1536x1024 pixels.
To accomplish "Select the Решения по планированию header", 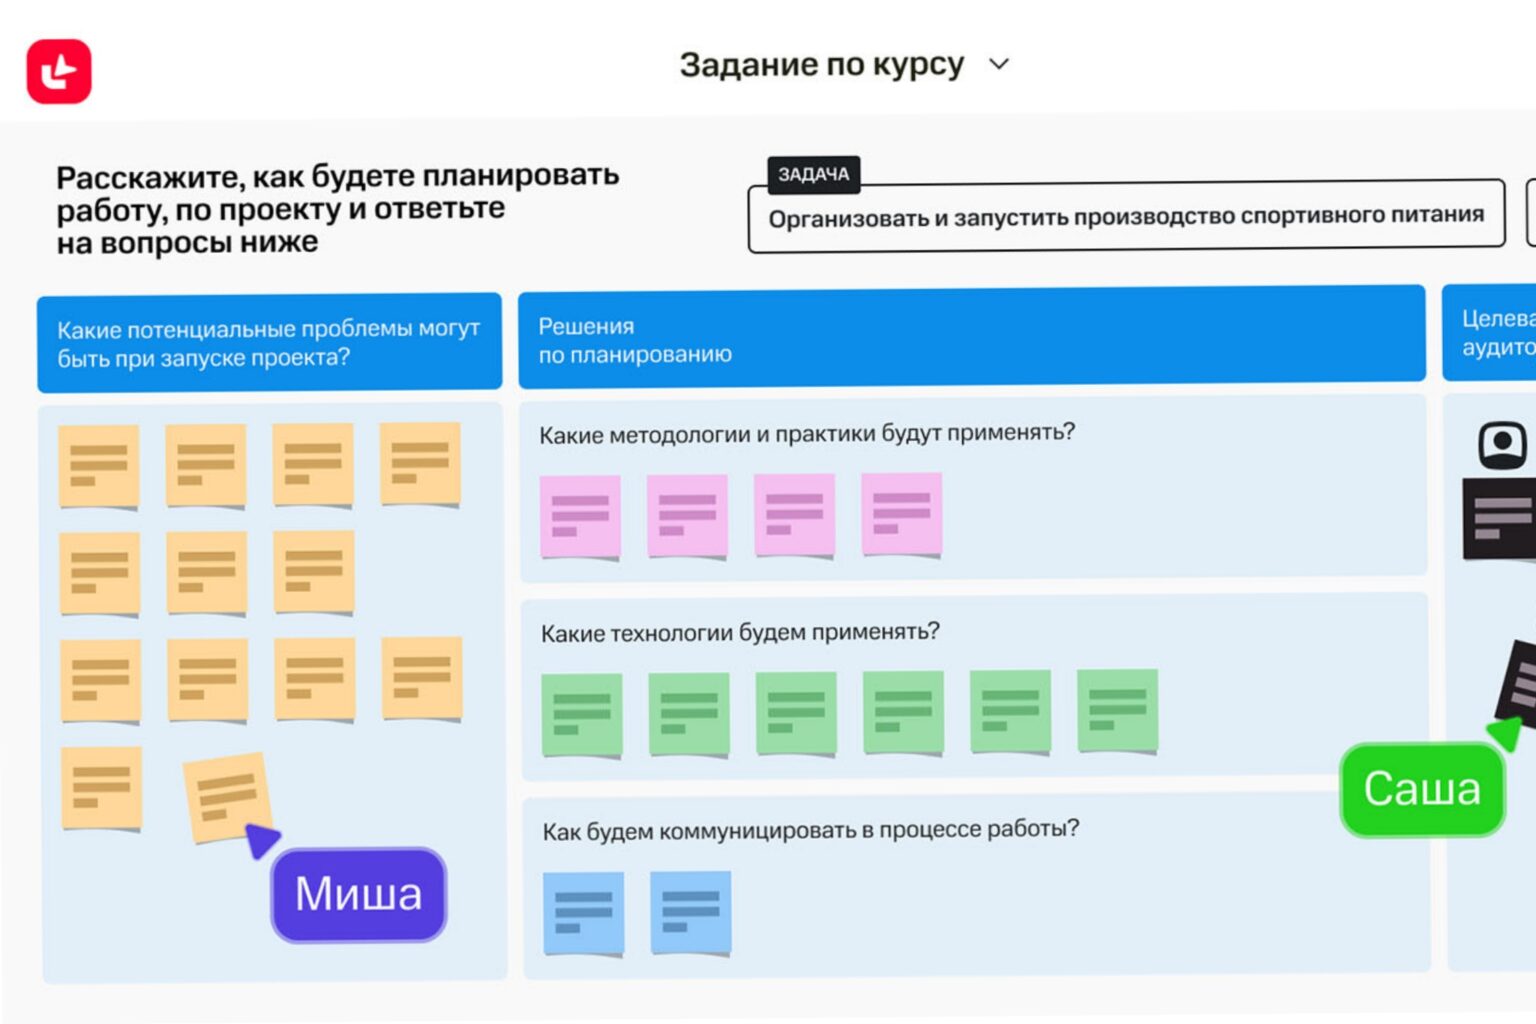I will pyautogui.click(x=970, y=339).
